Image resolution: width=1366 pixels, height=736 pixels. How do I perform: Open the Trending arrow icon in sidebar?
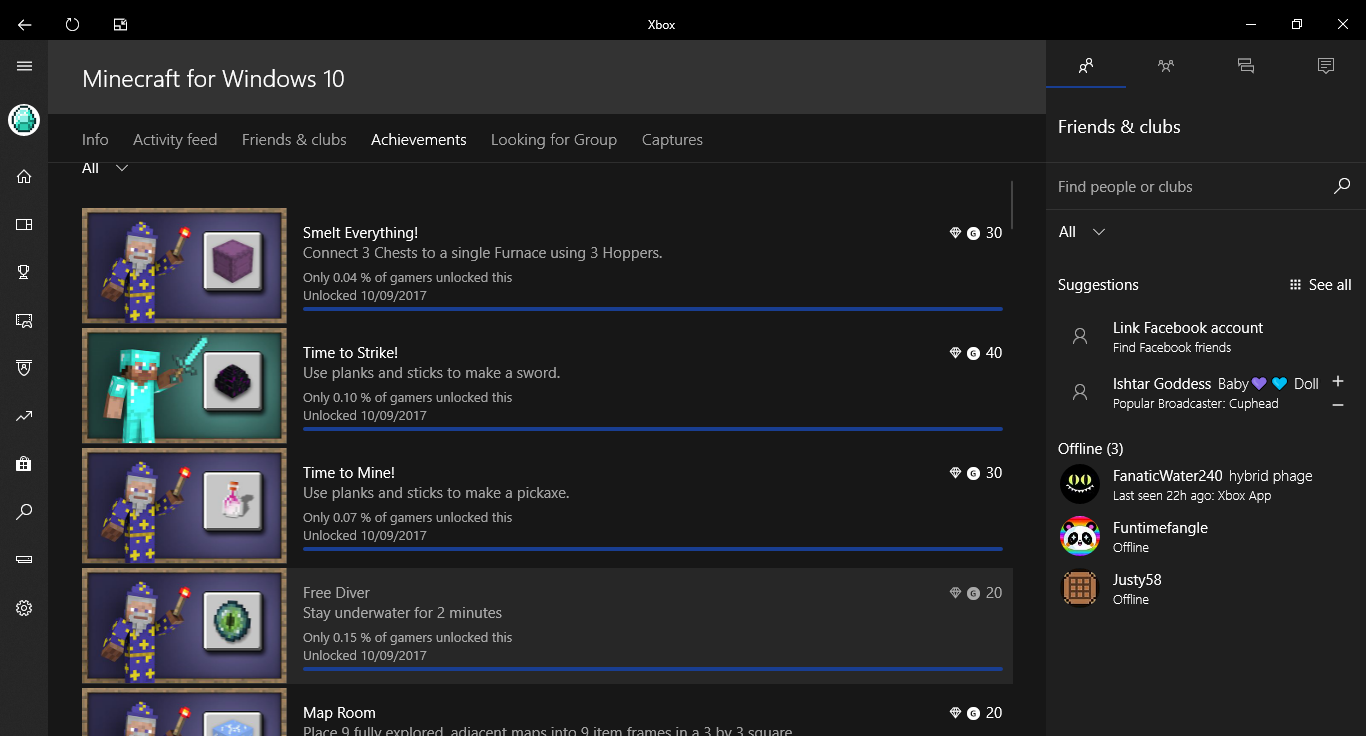(x=24, y=416)
